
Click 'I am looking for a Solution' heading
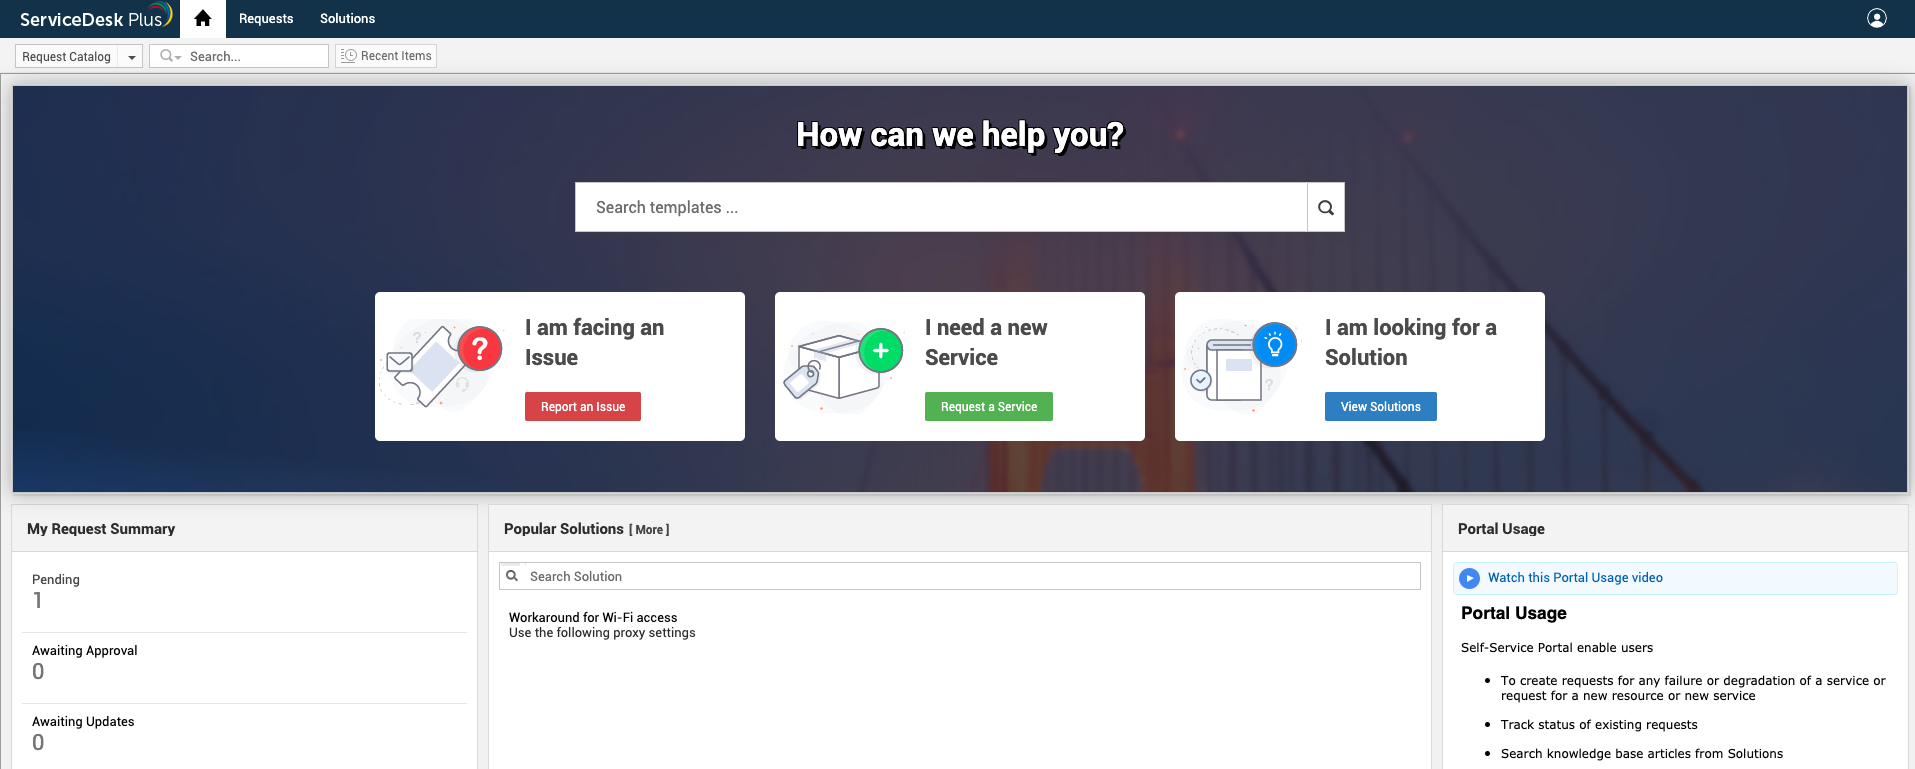point(1411,342)
